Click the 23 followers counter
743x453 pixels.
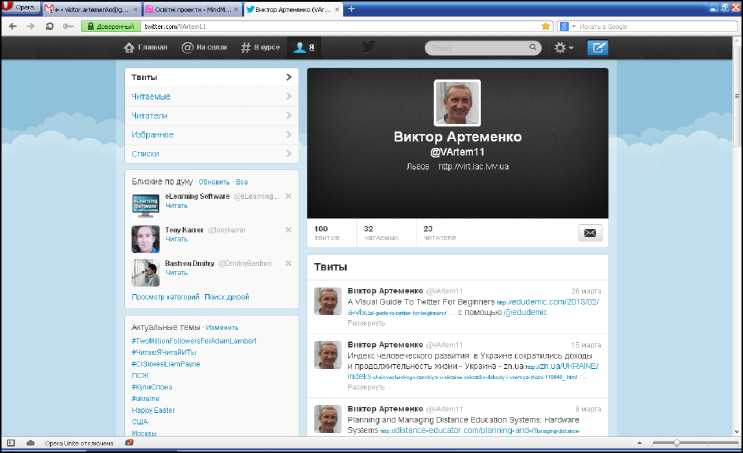[439, 233]
